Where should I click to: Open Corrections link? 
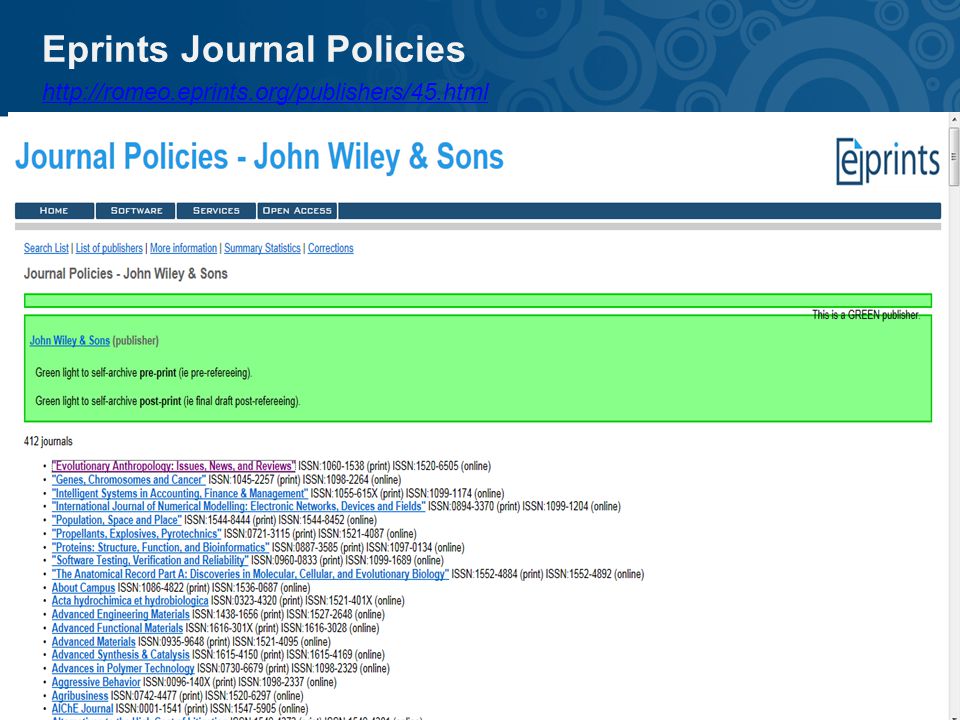pyautogui.click(x=331, y=248)
